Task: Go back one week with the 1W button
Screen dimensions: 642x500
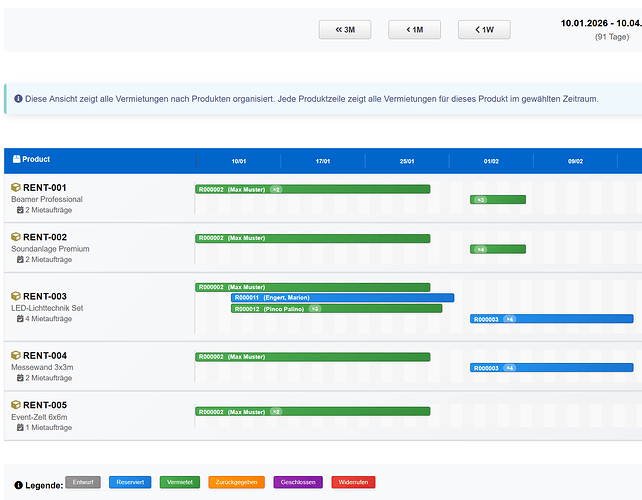Action: [484, 29]
